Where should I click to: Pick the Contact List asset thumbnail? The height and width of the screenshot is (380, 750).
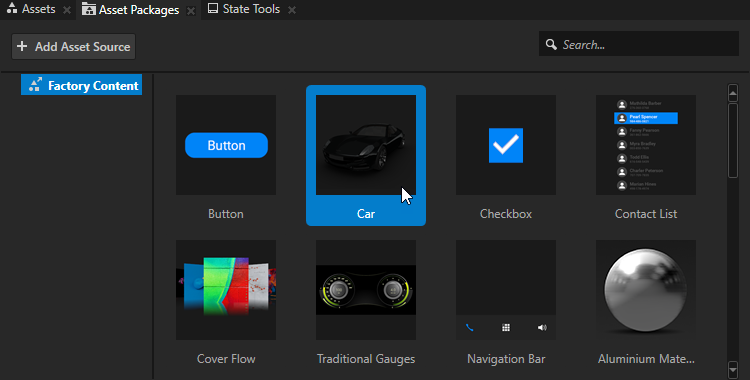646,145
